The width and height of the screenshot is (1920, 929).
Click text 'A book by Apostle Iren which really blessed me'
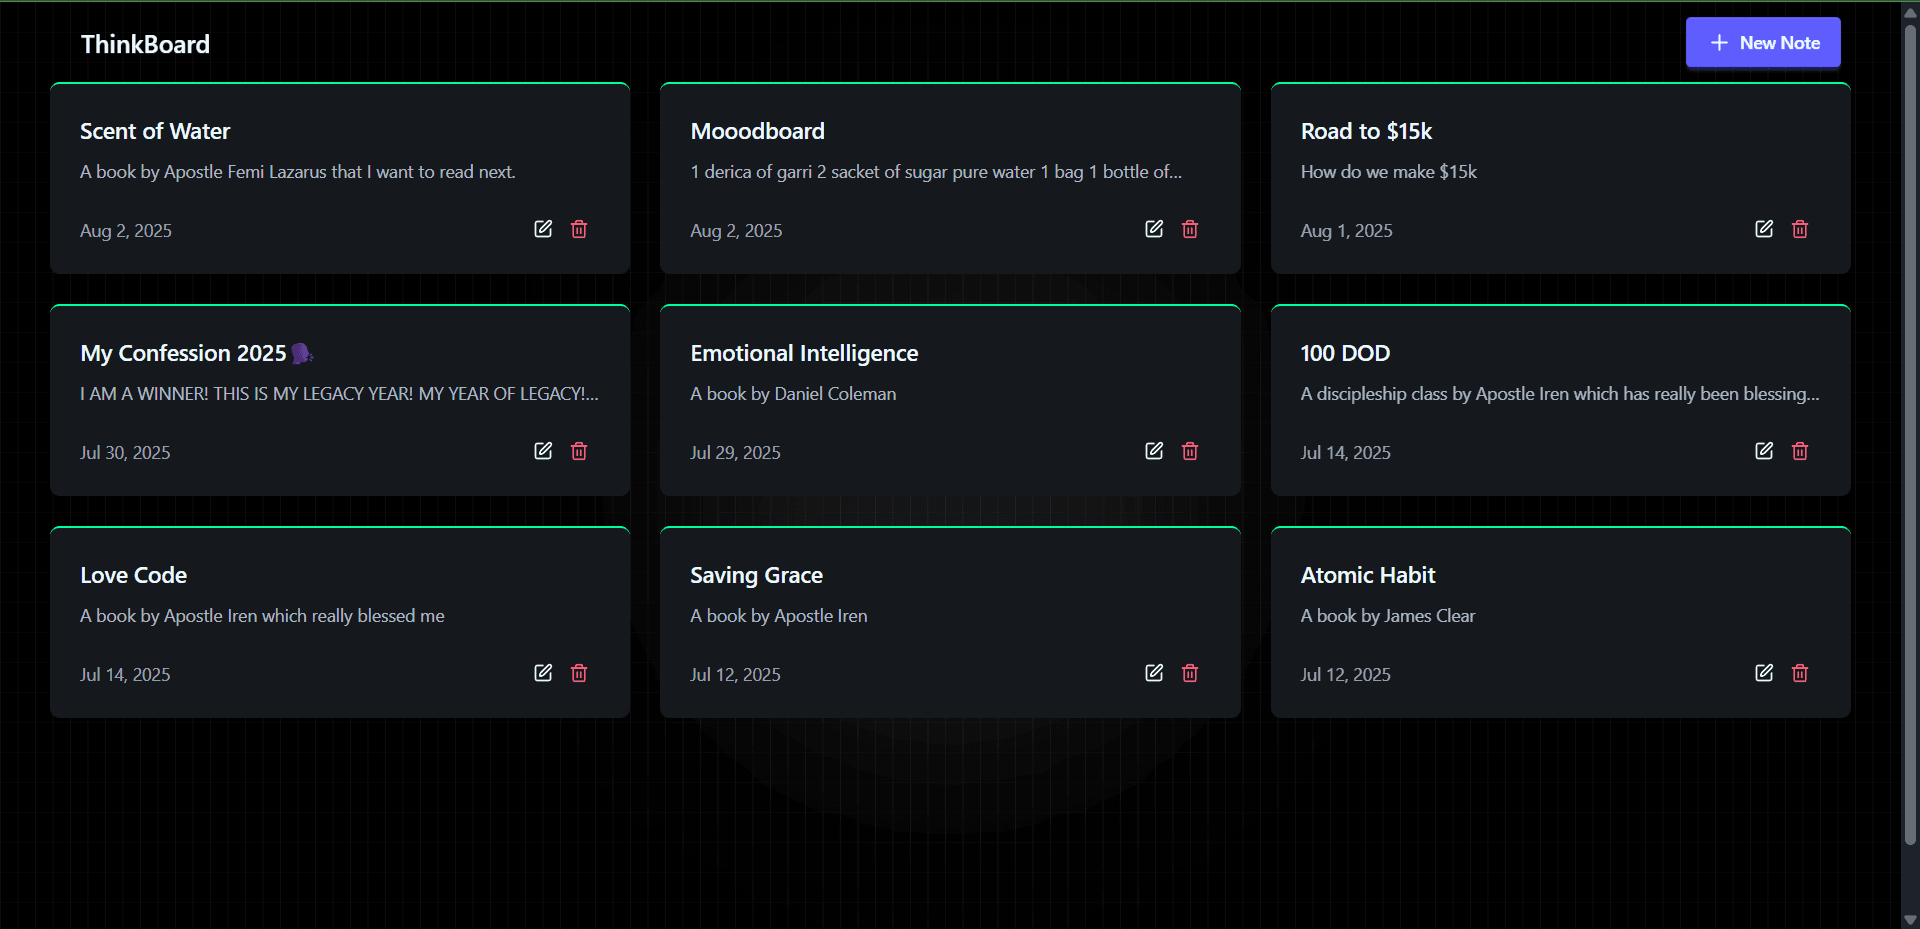262,616
